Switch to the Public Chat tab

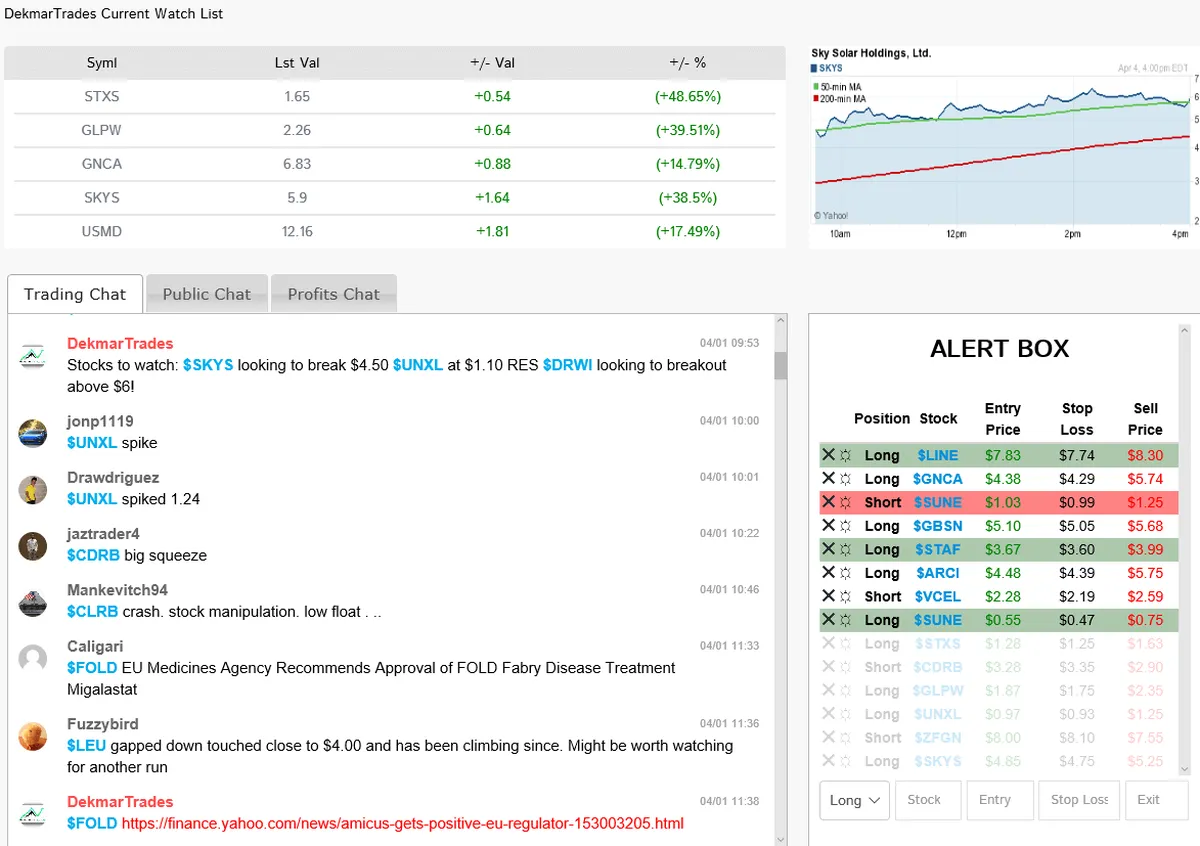(x=207, y=294)
